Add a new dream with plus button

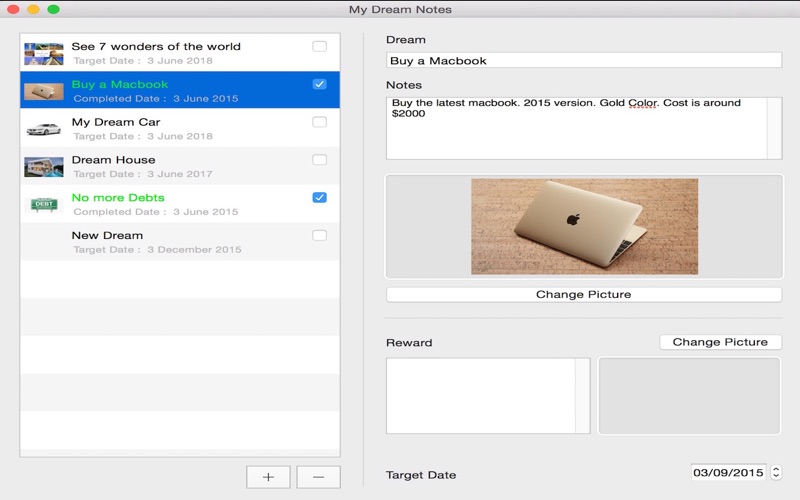click(x=268, y=477)
